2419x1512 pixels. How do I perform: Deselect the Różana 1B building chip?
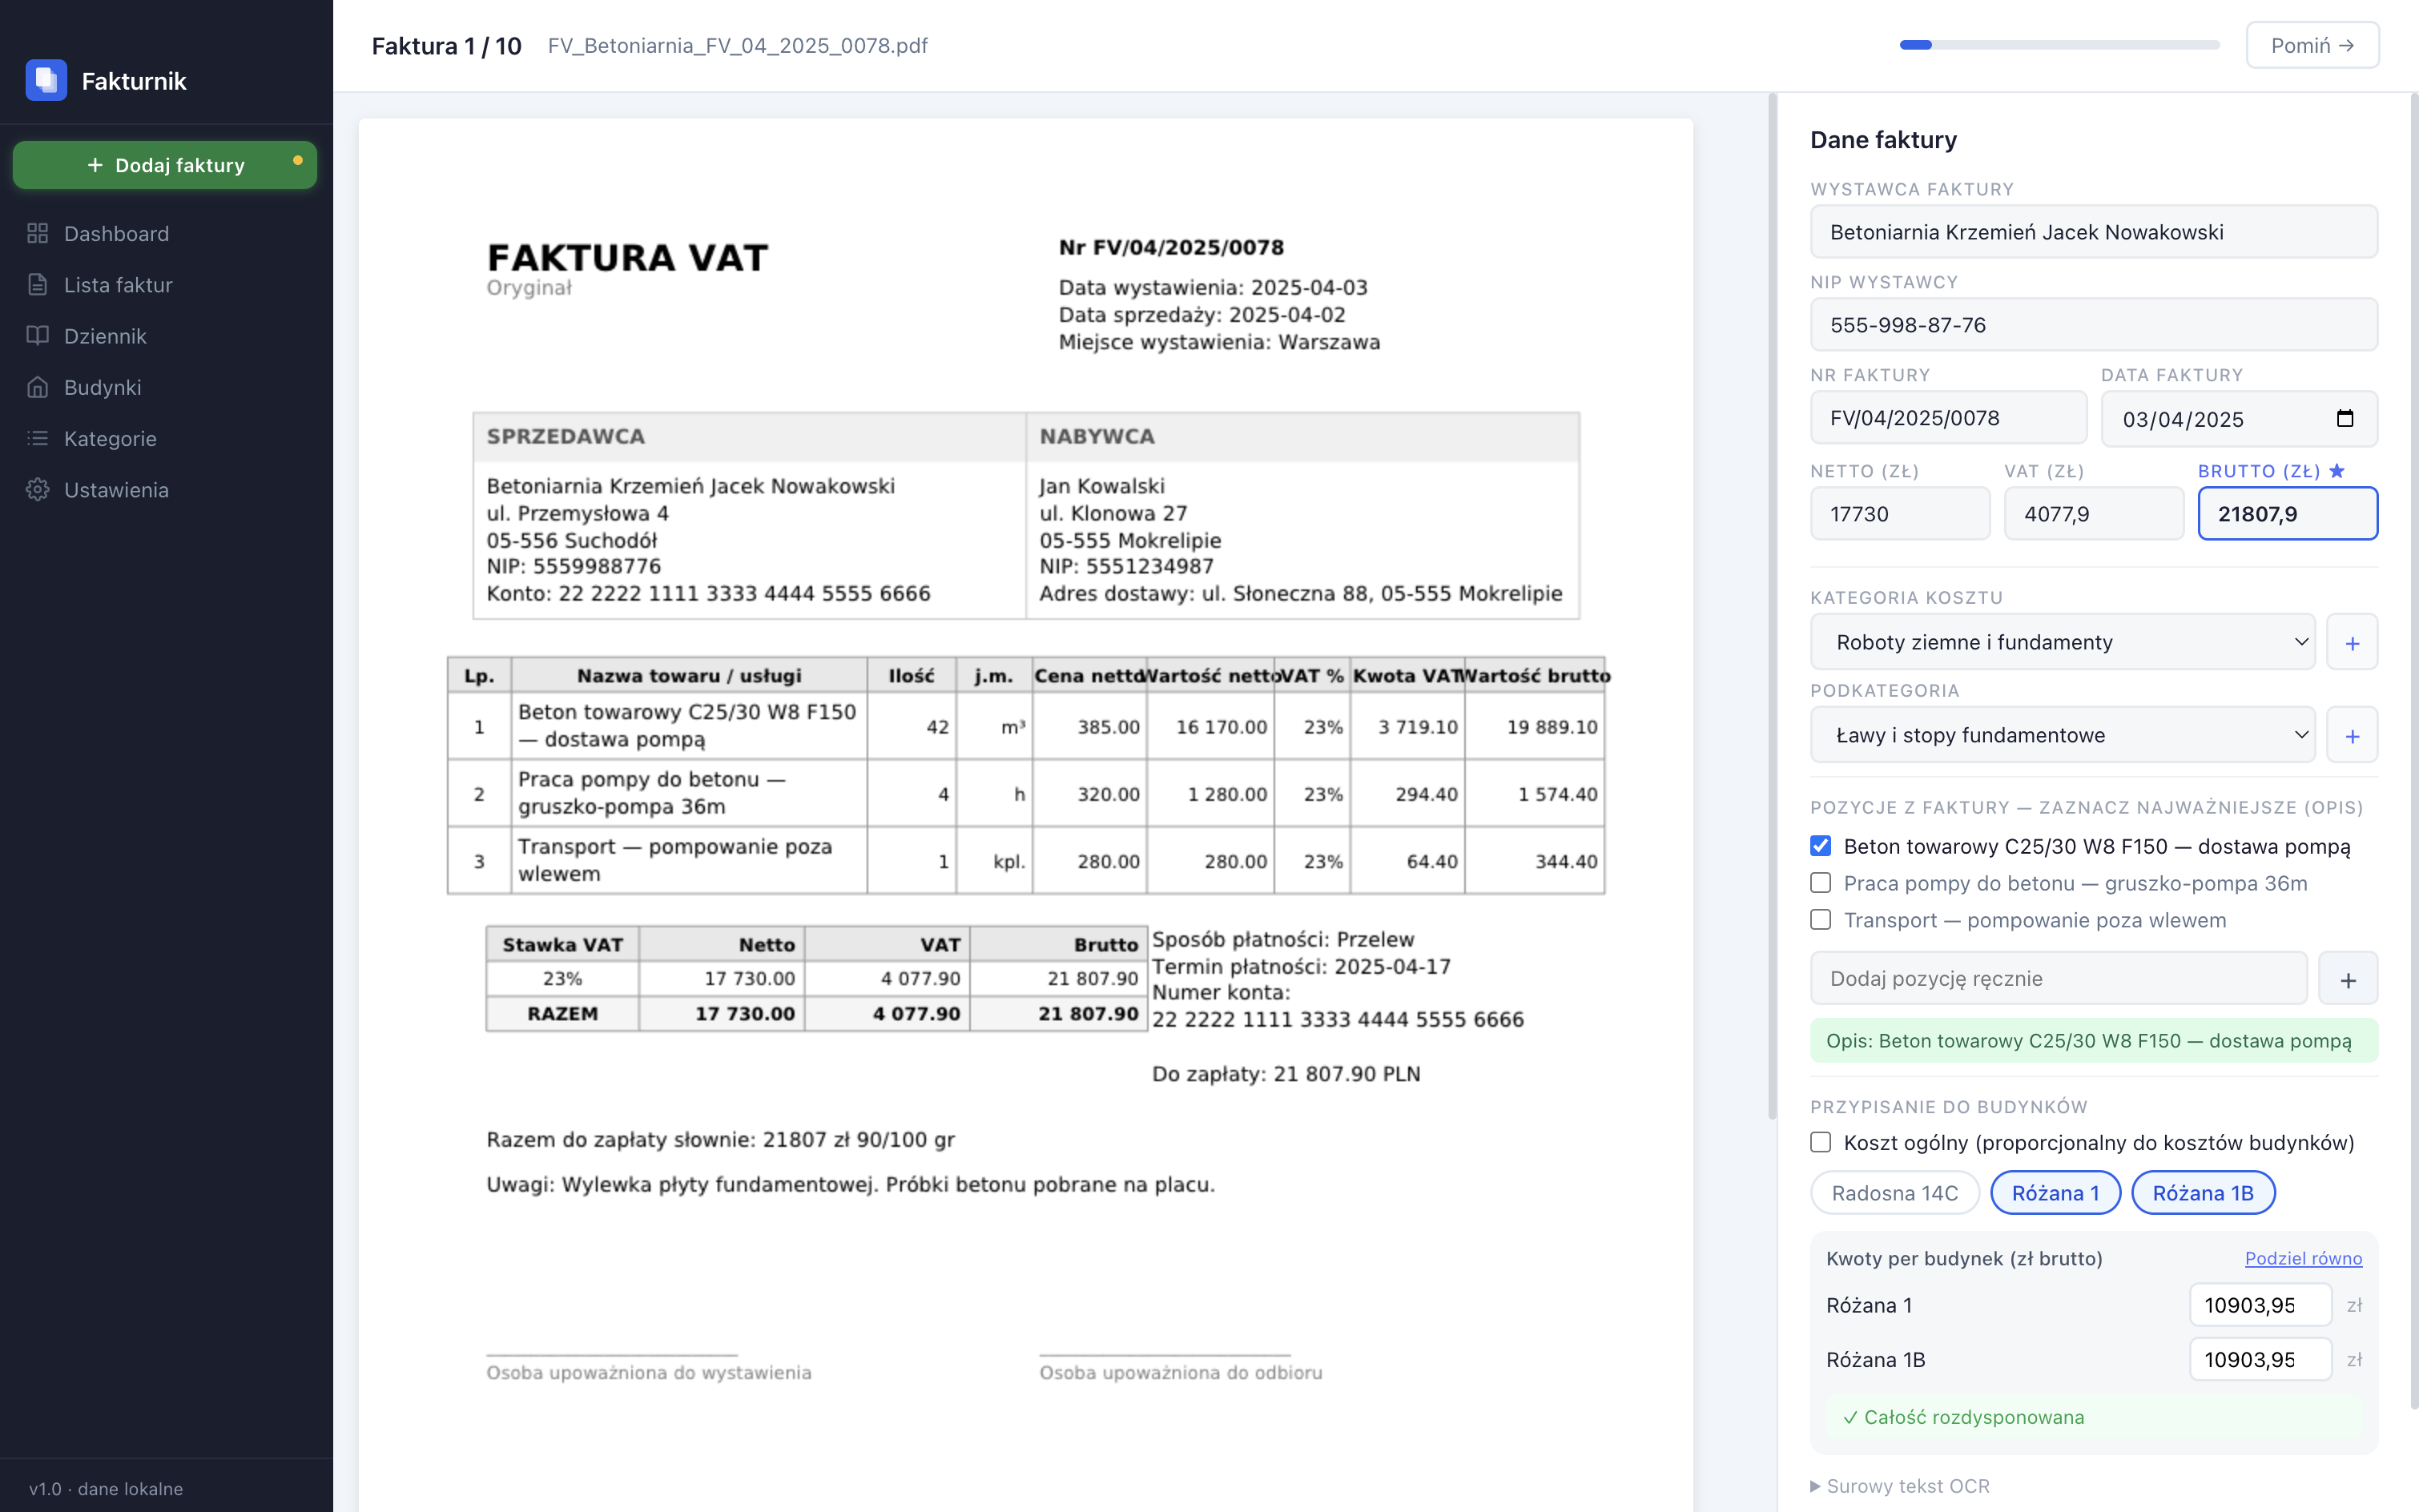click(2203, 1193)
